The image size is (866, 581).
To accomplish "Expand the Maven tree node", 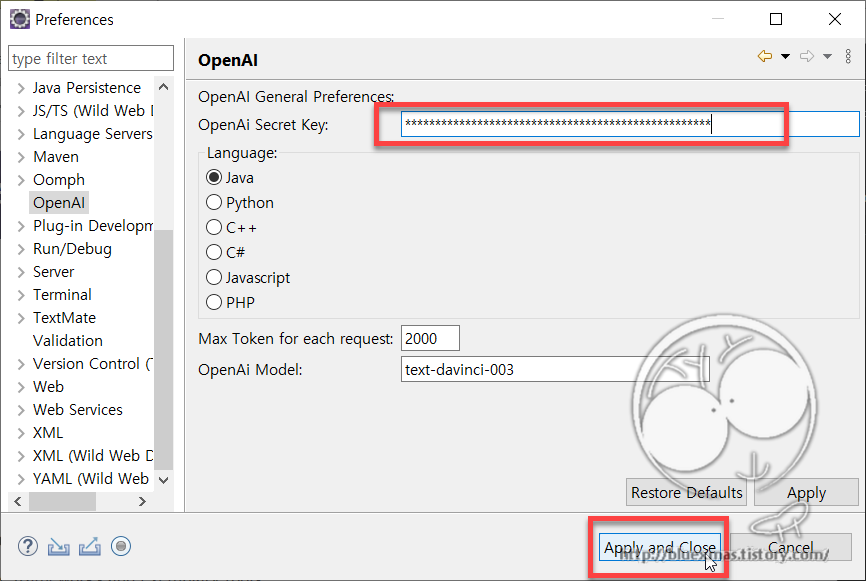I will click(x=21, y=157).
